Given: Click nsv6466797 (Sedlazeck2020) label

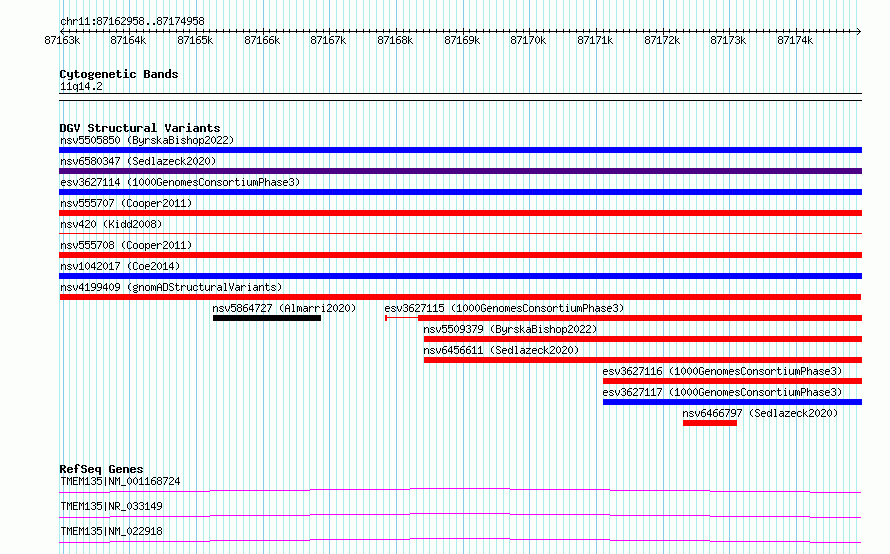Looking at the screenshot, I should (760, 413).
